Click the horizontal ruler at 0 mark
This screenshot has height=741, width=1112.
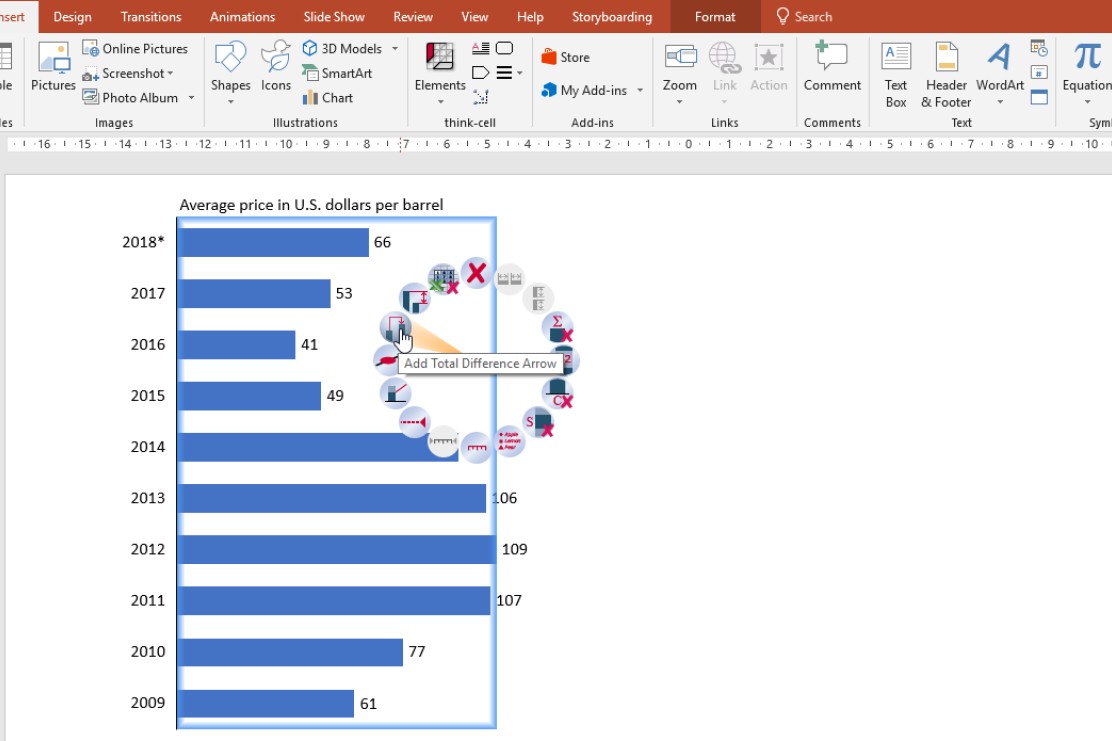coord(688,144)
